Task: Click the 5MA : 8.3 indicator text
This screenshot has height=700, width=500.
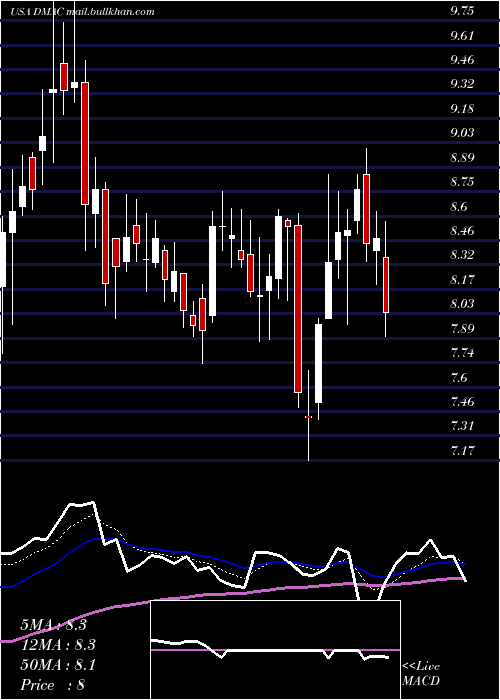Action: point(54,625)
